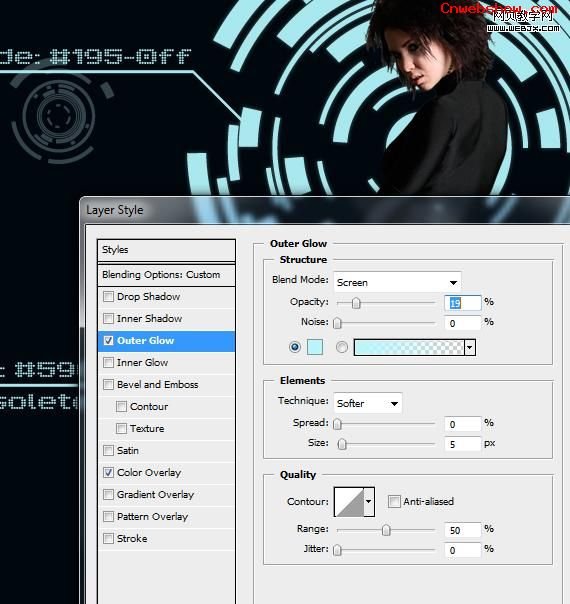Enable the Inner Shadow checkbox
The image size is (570, 604).
point(109,319)
